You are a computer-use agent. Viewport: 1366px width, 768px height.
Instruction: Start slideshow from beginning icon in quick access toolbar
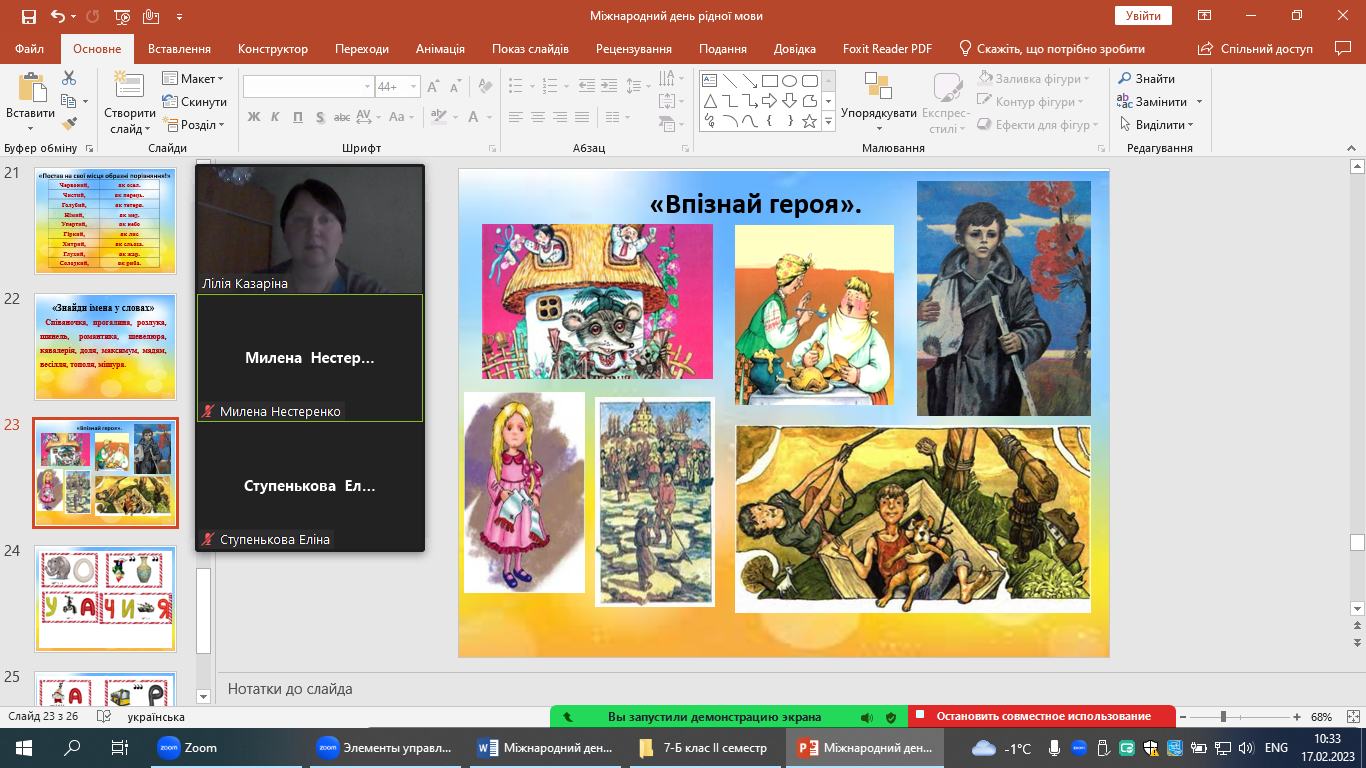tap(122, 17)
